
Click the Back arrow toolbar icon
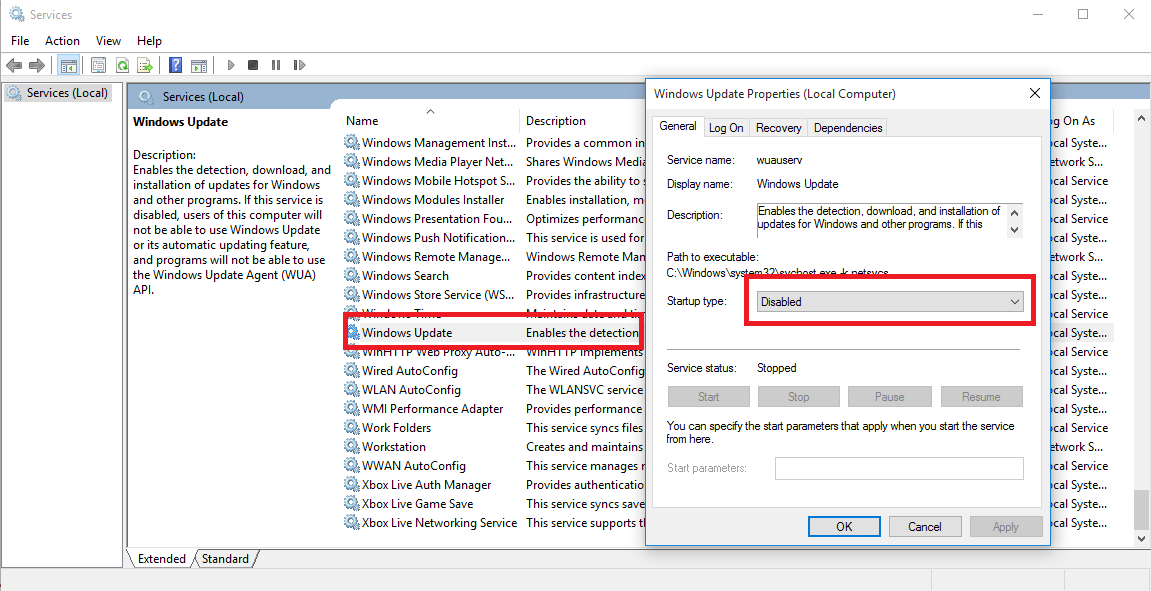click(14, 65)
